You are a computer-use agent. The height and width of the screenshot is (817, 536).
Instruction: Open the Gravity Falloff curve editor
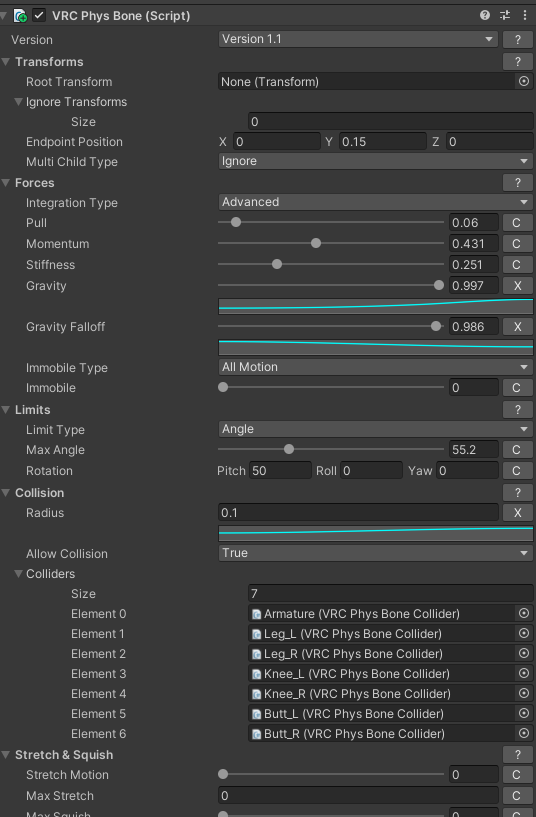point(376,348)
